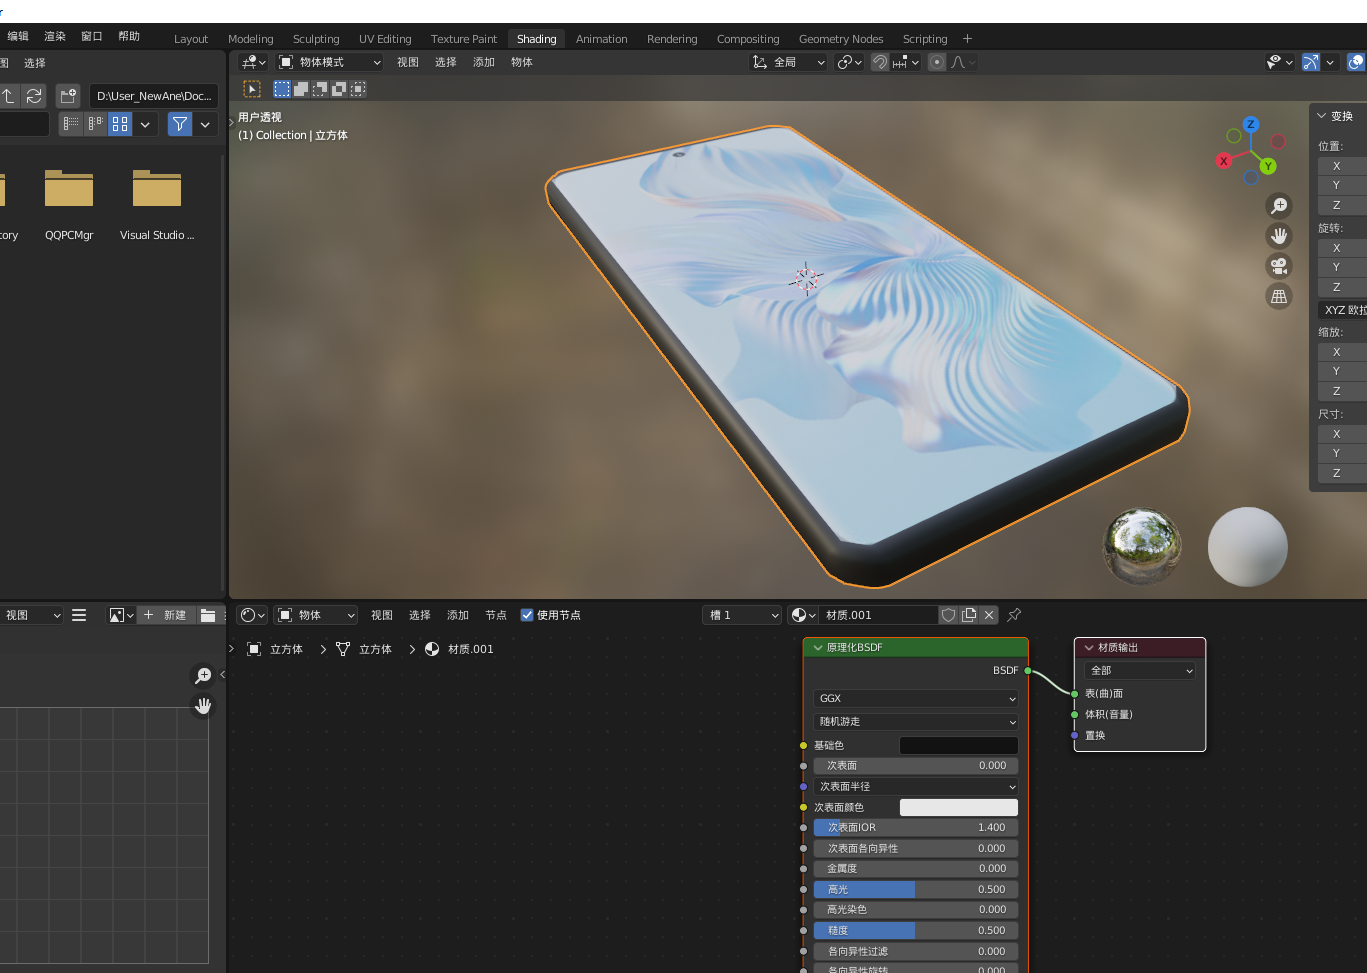Enable the box select new-selection mode
The image size is (1367, 973).
coord(282,89)
